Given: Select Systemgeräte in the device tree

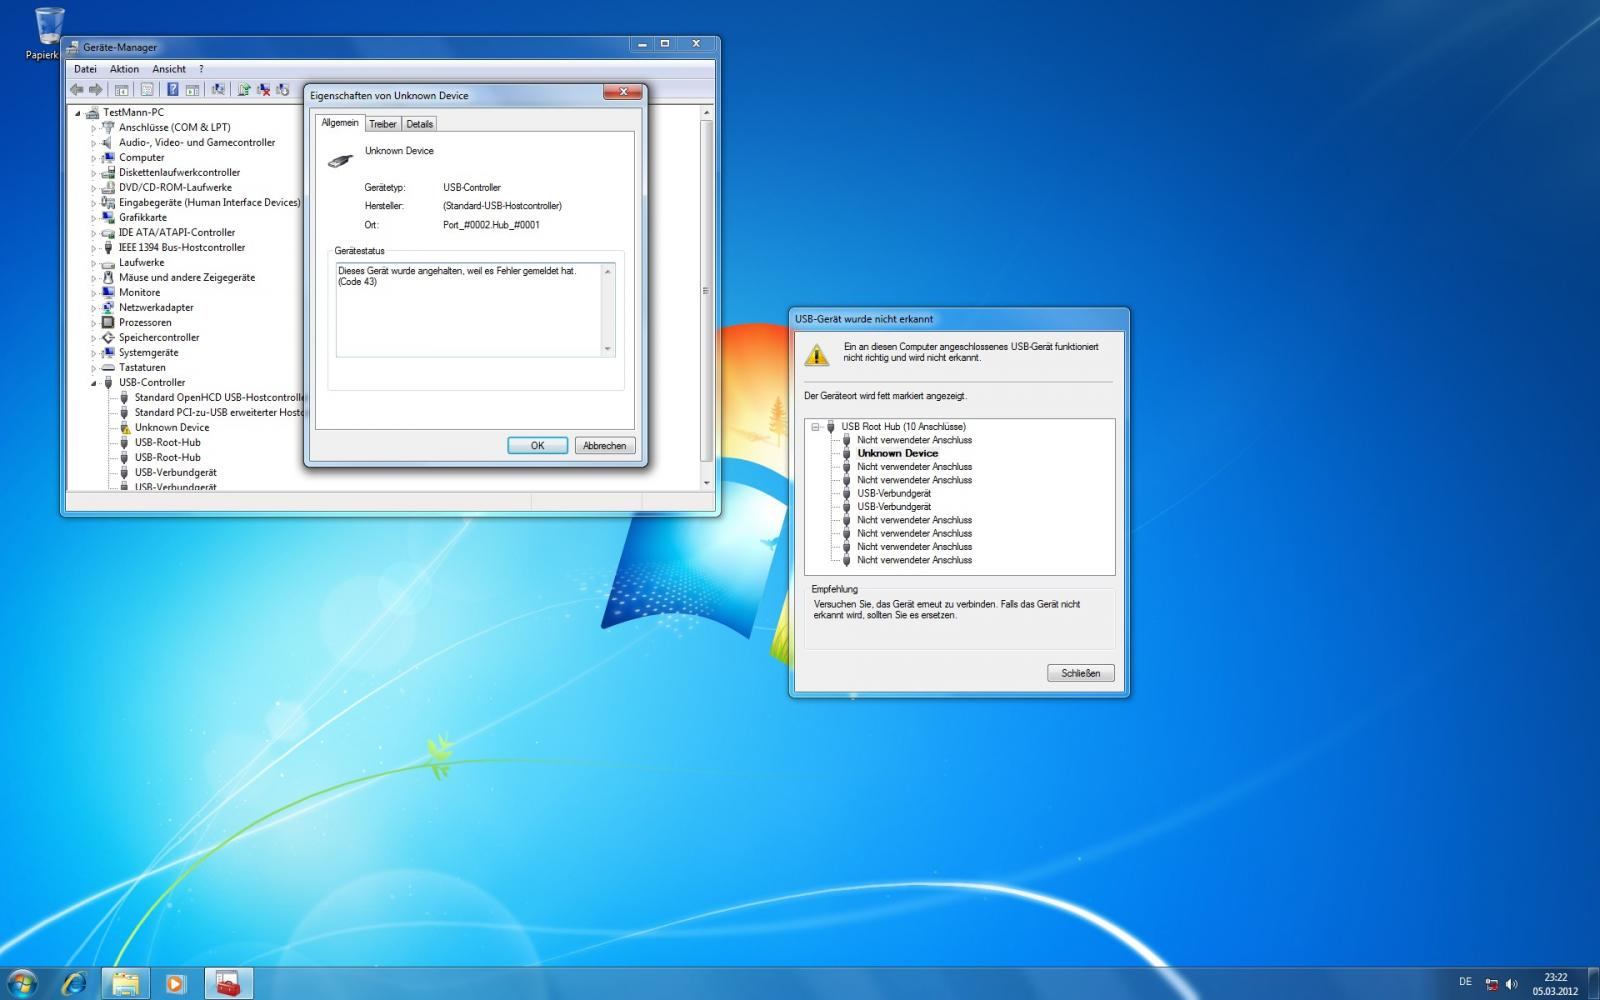Looking at the screenshot, I should (148, 352).
